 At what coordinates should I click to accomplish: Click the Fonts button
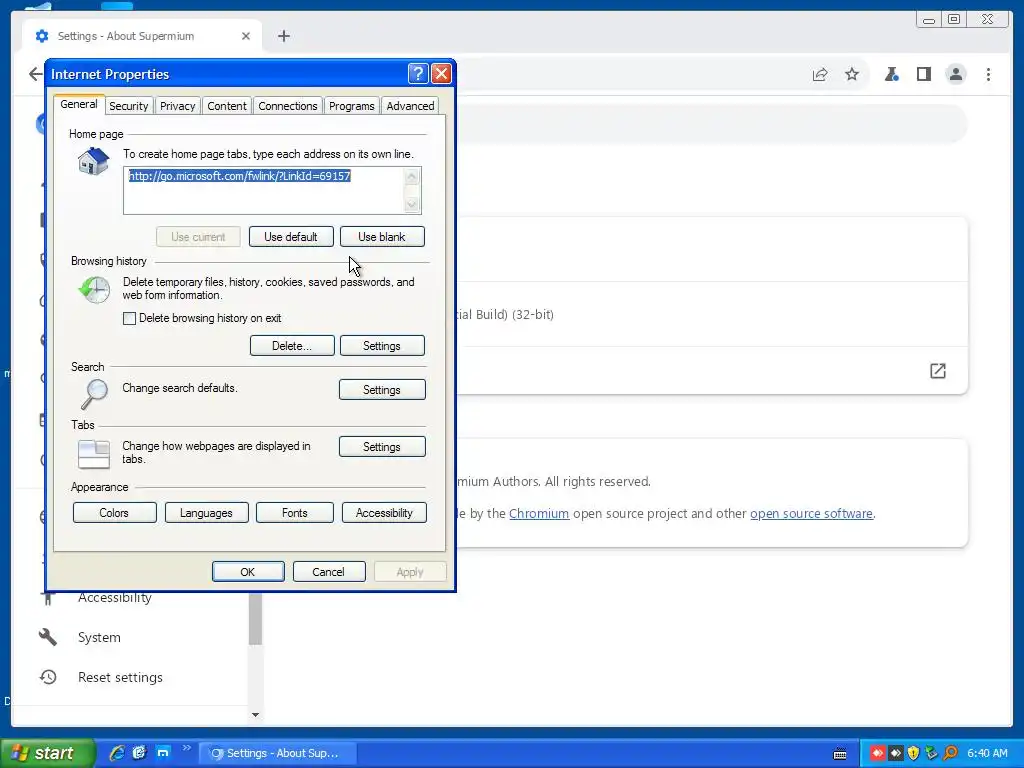tap(295, 513)
